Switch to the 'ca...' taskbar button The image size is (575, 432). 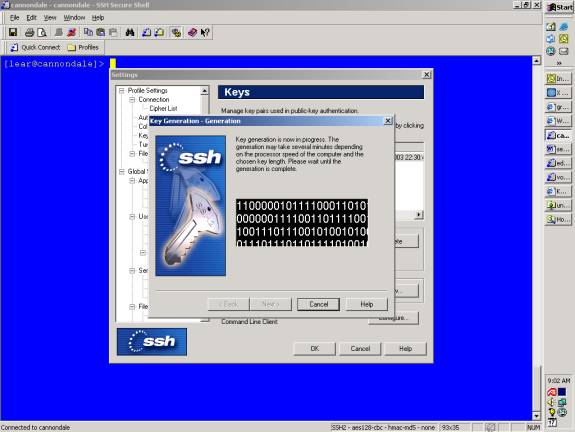pos(558,135)
